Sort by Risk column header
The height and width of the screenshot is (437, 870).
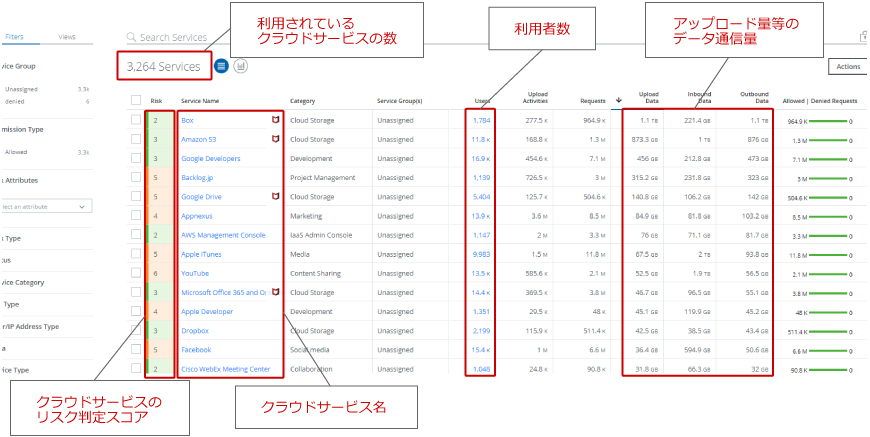click(156, 101)
